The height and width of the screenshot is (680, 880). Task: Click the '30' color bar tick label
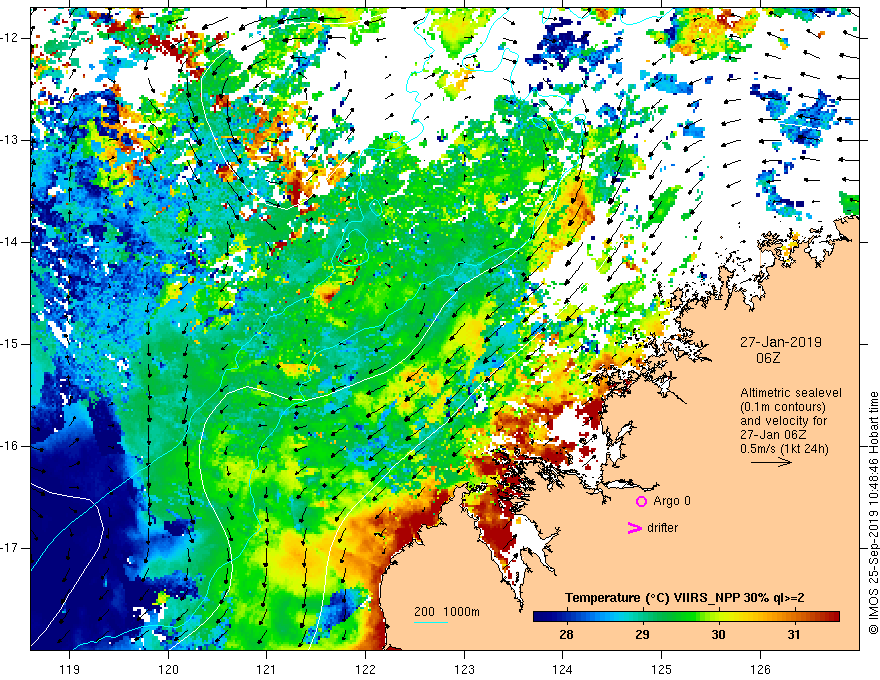pyautogui.click(x=718, y=635)
